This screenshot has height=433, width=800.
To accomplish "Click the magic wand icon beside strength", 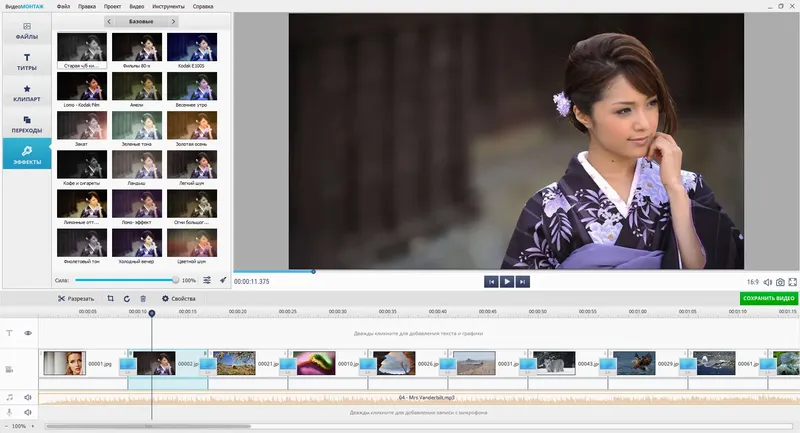I will pos(223,280).
